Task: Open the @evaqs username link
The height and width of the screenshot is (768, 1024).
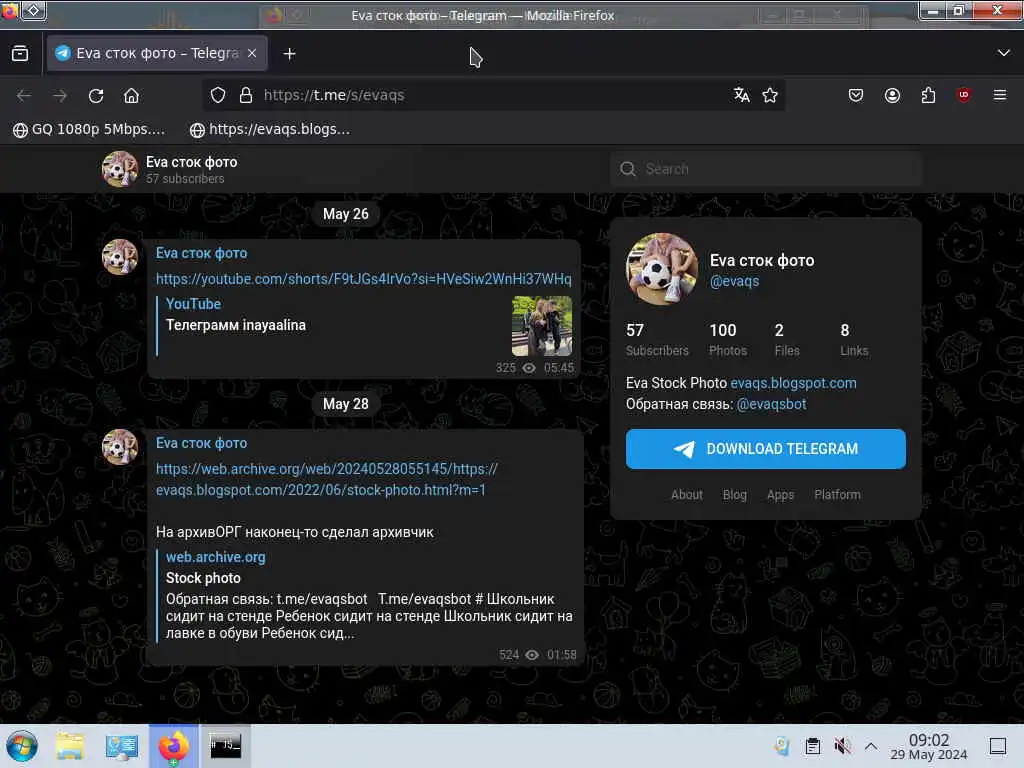Action: [734, 281]
